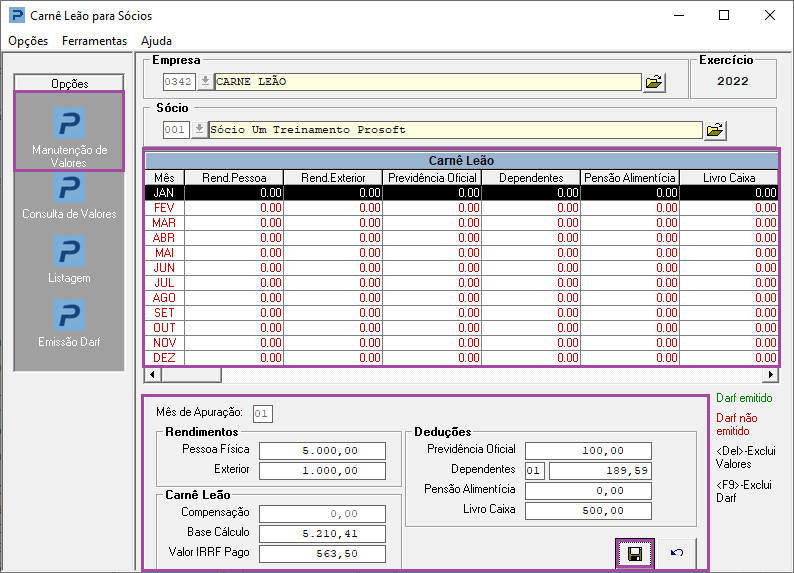The width and height of the screenshot is (794, 573).
Task: Open the Opções menu
Action: (28, 41)
